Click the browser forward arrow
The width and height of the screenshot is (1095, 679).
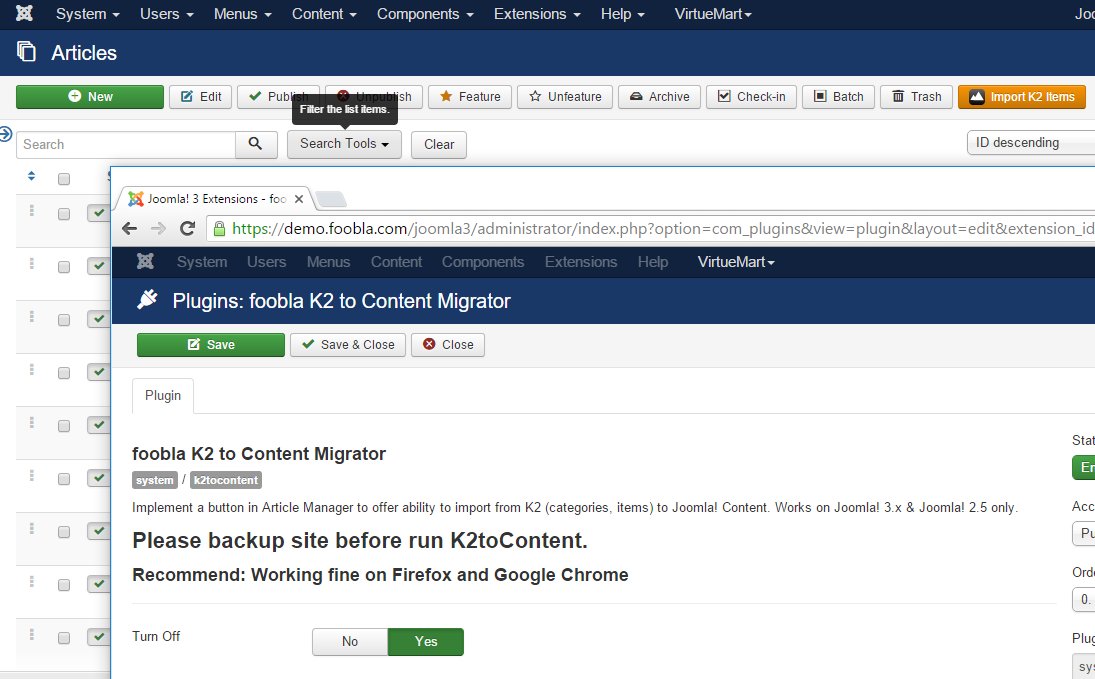(159, 228)
